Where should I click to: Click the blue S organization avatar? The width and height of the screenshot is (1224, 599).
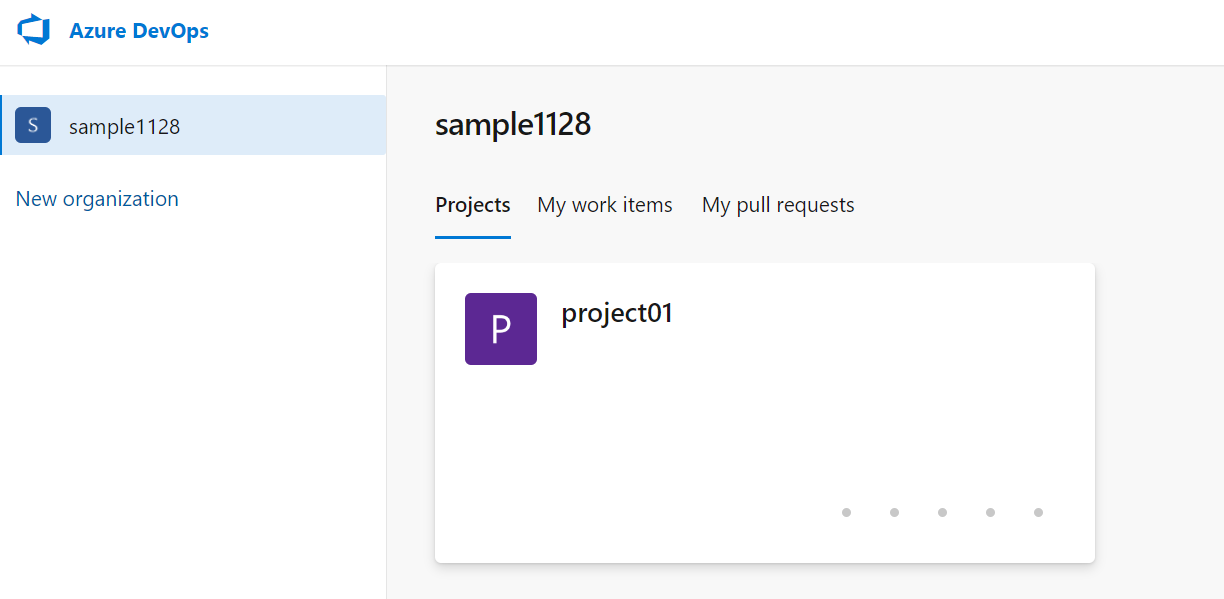[33, 126]
